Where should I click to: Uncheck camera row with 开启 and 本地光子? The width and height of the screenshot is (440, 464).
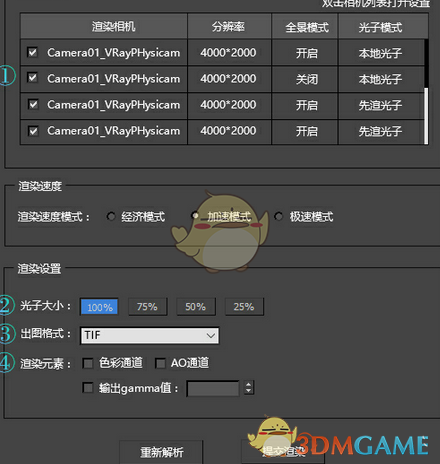click(33, 52)
